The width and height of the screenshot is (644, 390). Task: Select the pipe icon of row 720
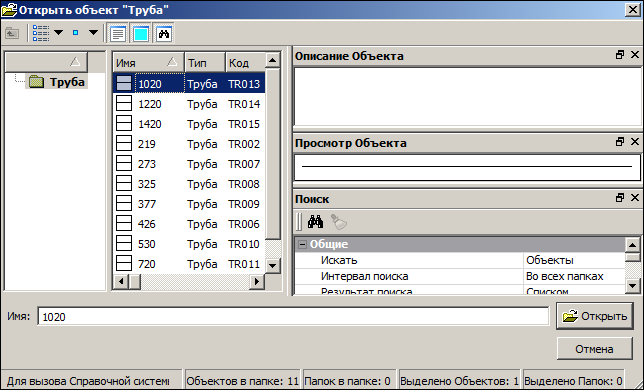click(x=124, y=264)
